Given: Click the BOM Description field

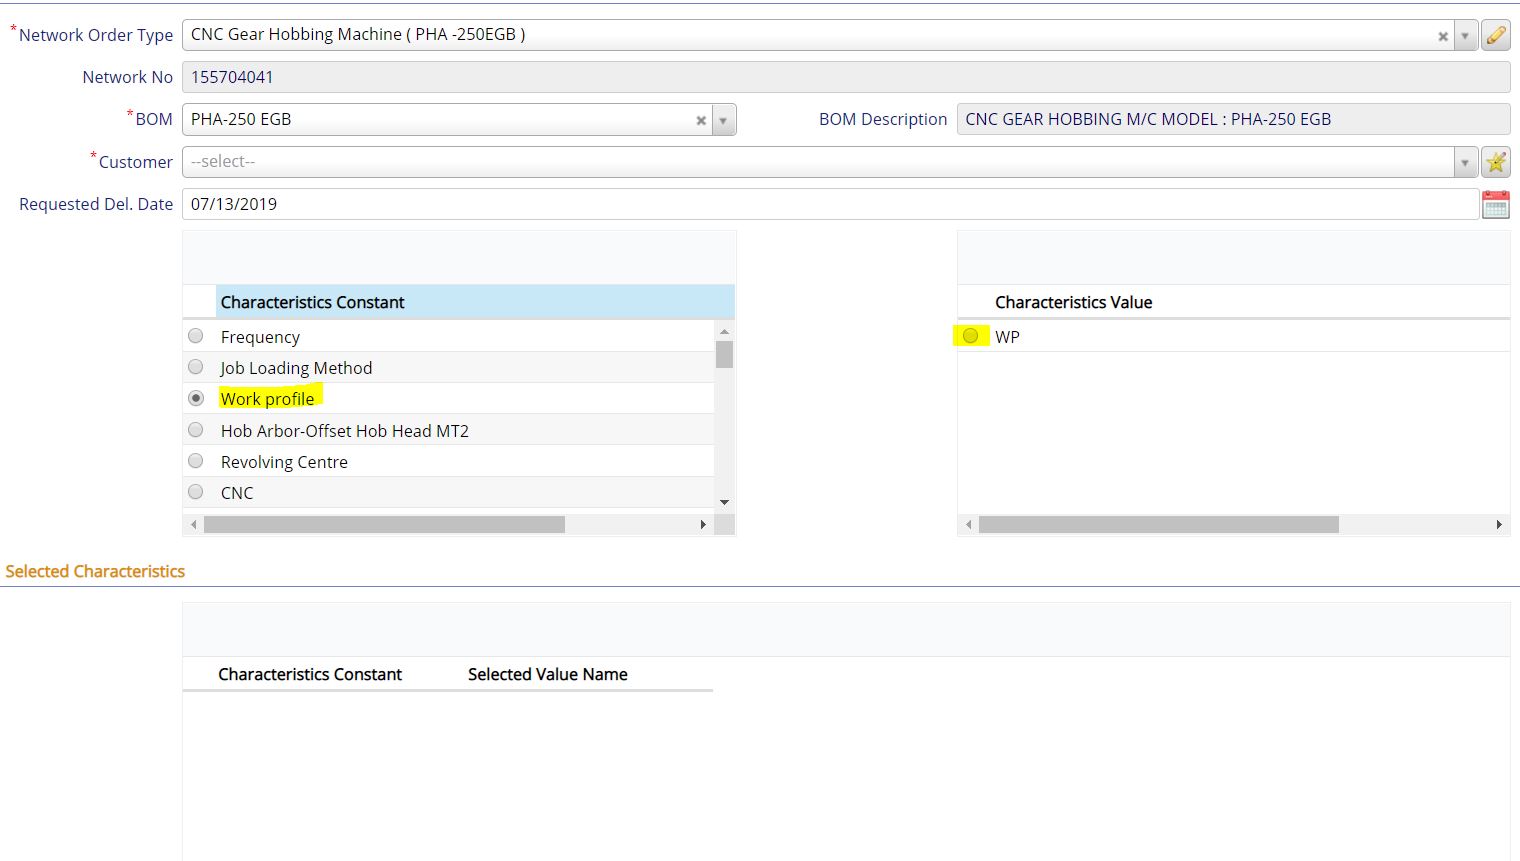Looking at the screenshot, I should click(1233, 119).
